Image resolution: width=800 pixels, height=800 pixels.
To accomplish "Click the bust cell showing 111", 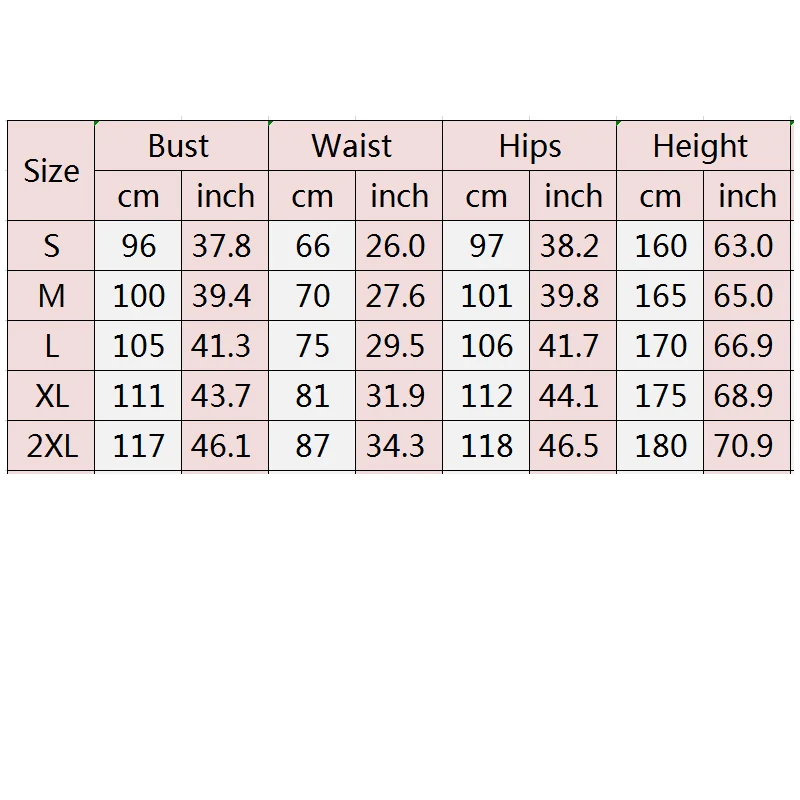I will tap(138, 396).
